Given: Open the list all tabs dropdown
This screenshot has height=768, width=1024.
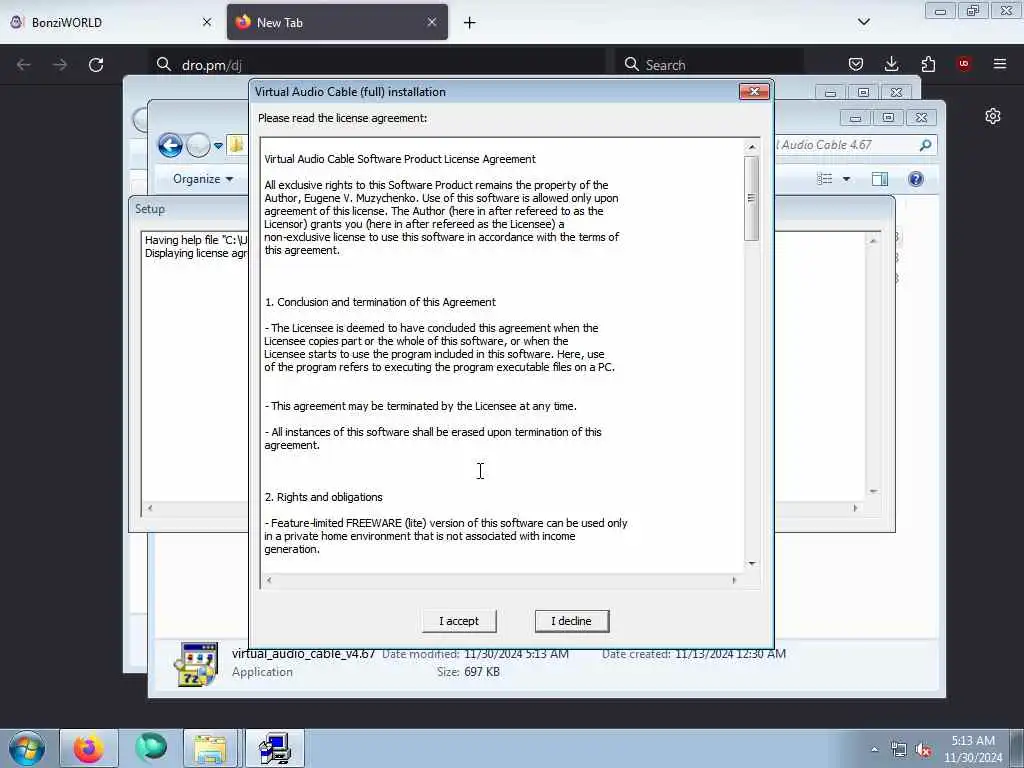Looking at the screenshot, I should [x=863, y=22].
